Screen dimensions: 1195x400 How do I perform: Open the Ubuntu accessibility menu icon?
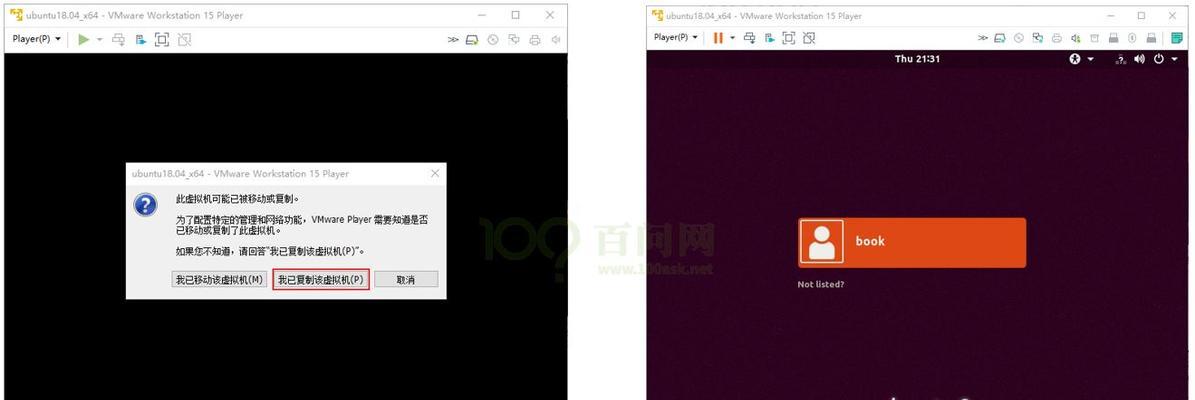1075,59
